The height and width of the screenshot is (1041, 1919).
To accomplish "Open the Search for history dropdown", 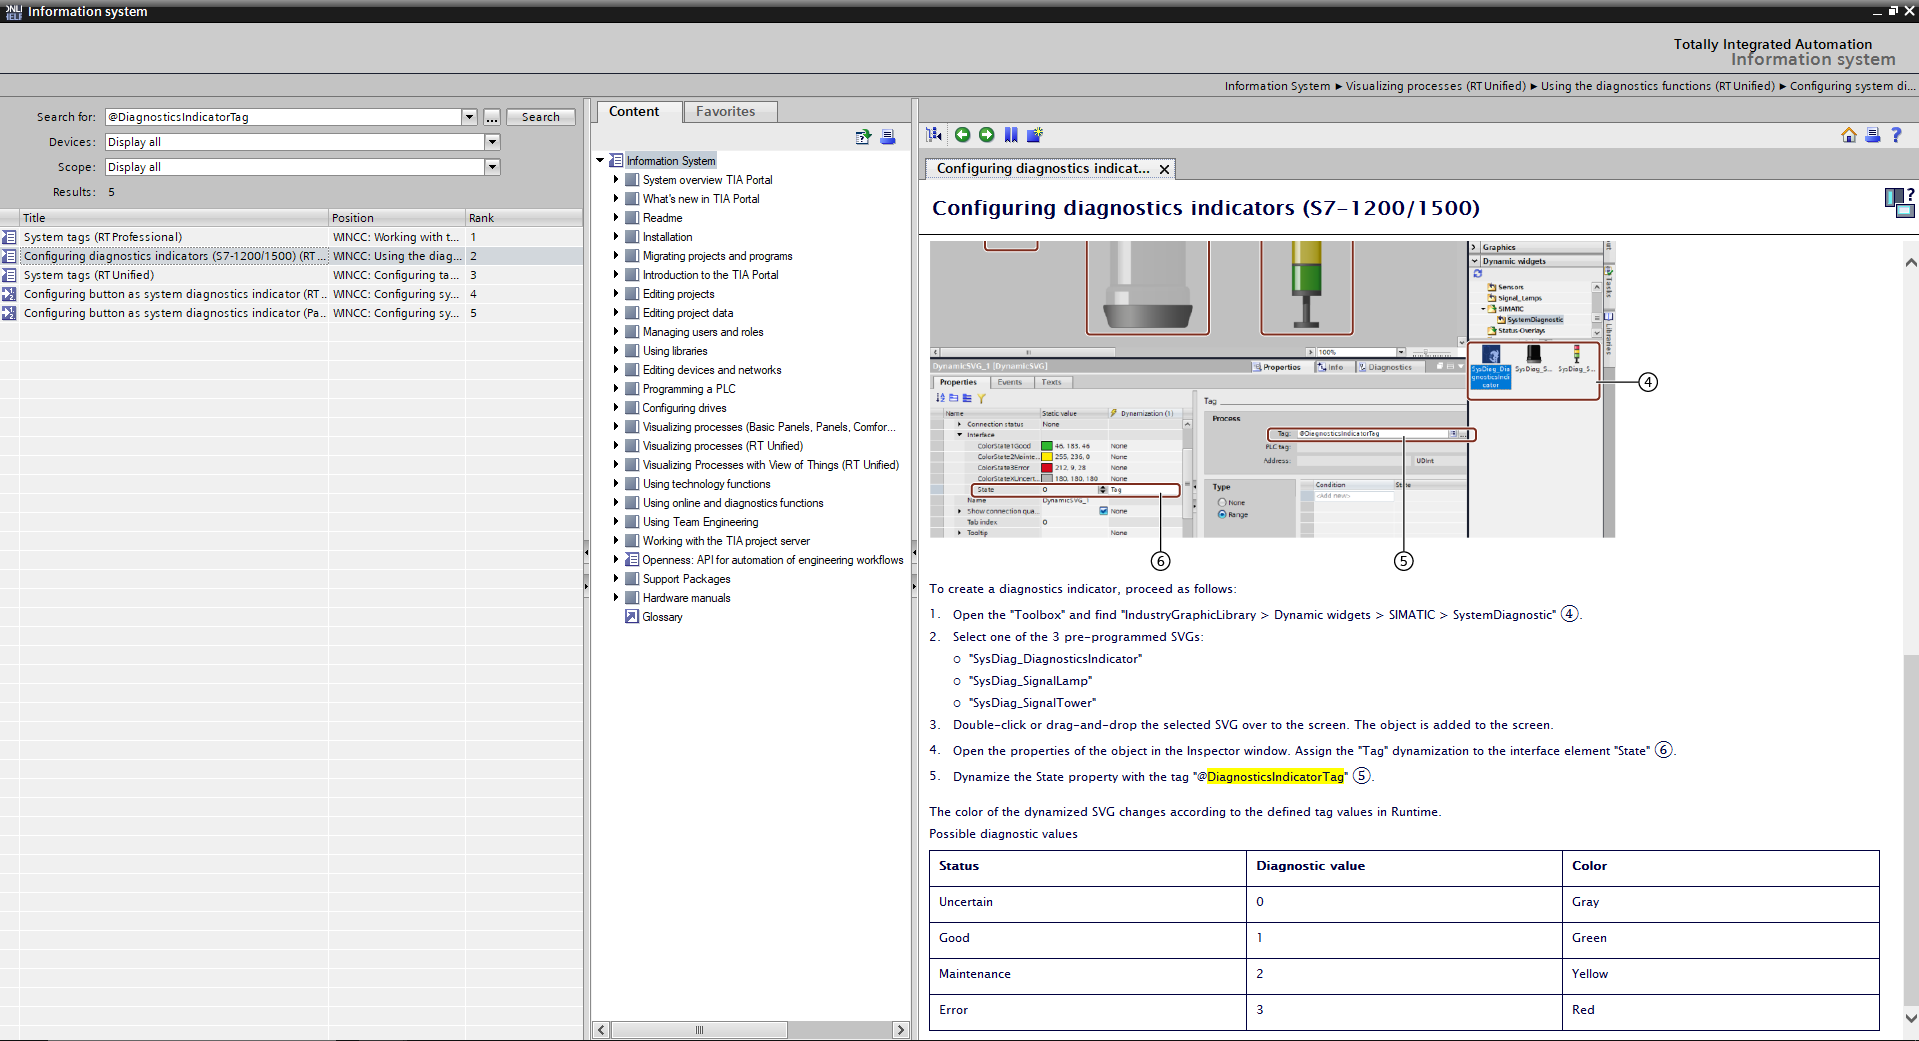I will click(469, 117).
